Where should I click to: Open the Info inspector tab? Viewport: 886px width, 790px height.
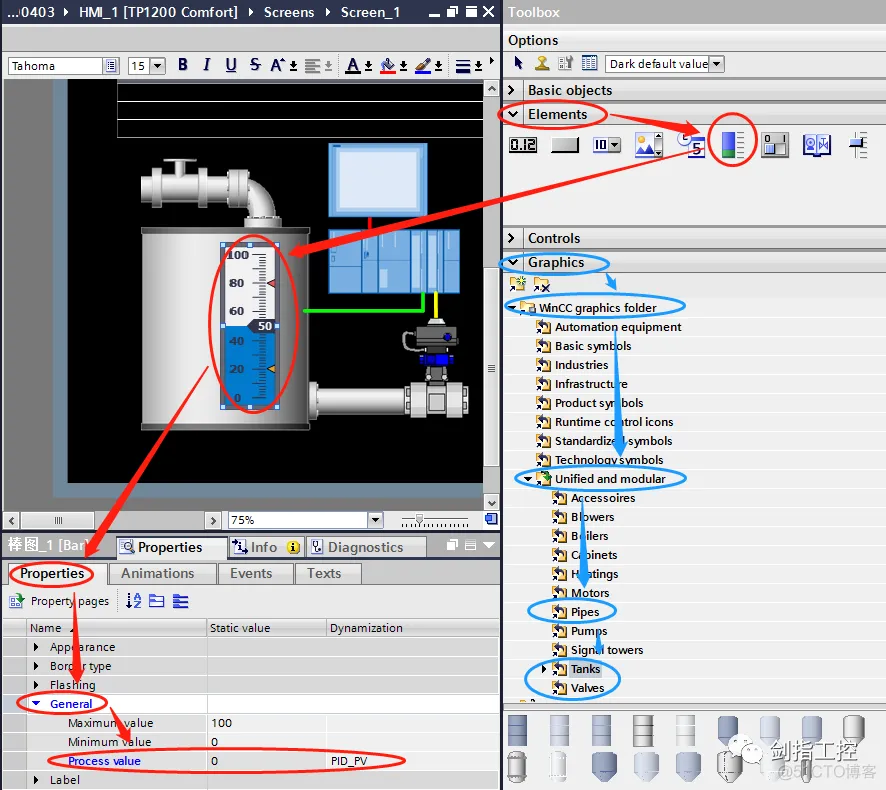pyautogui.click(x=266, y=547)
